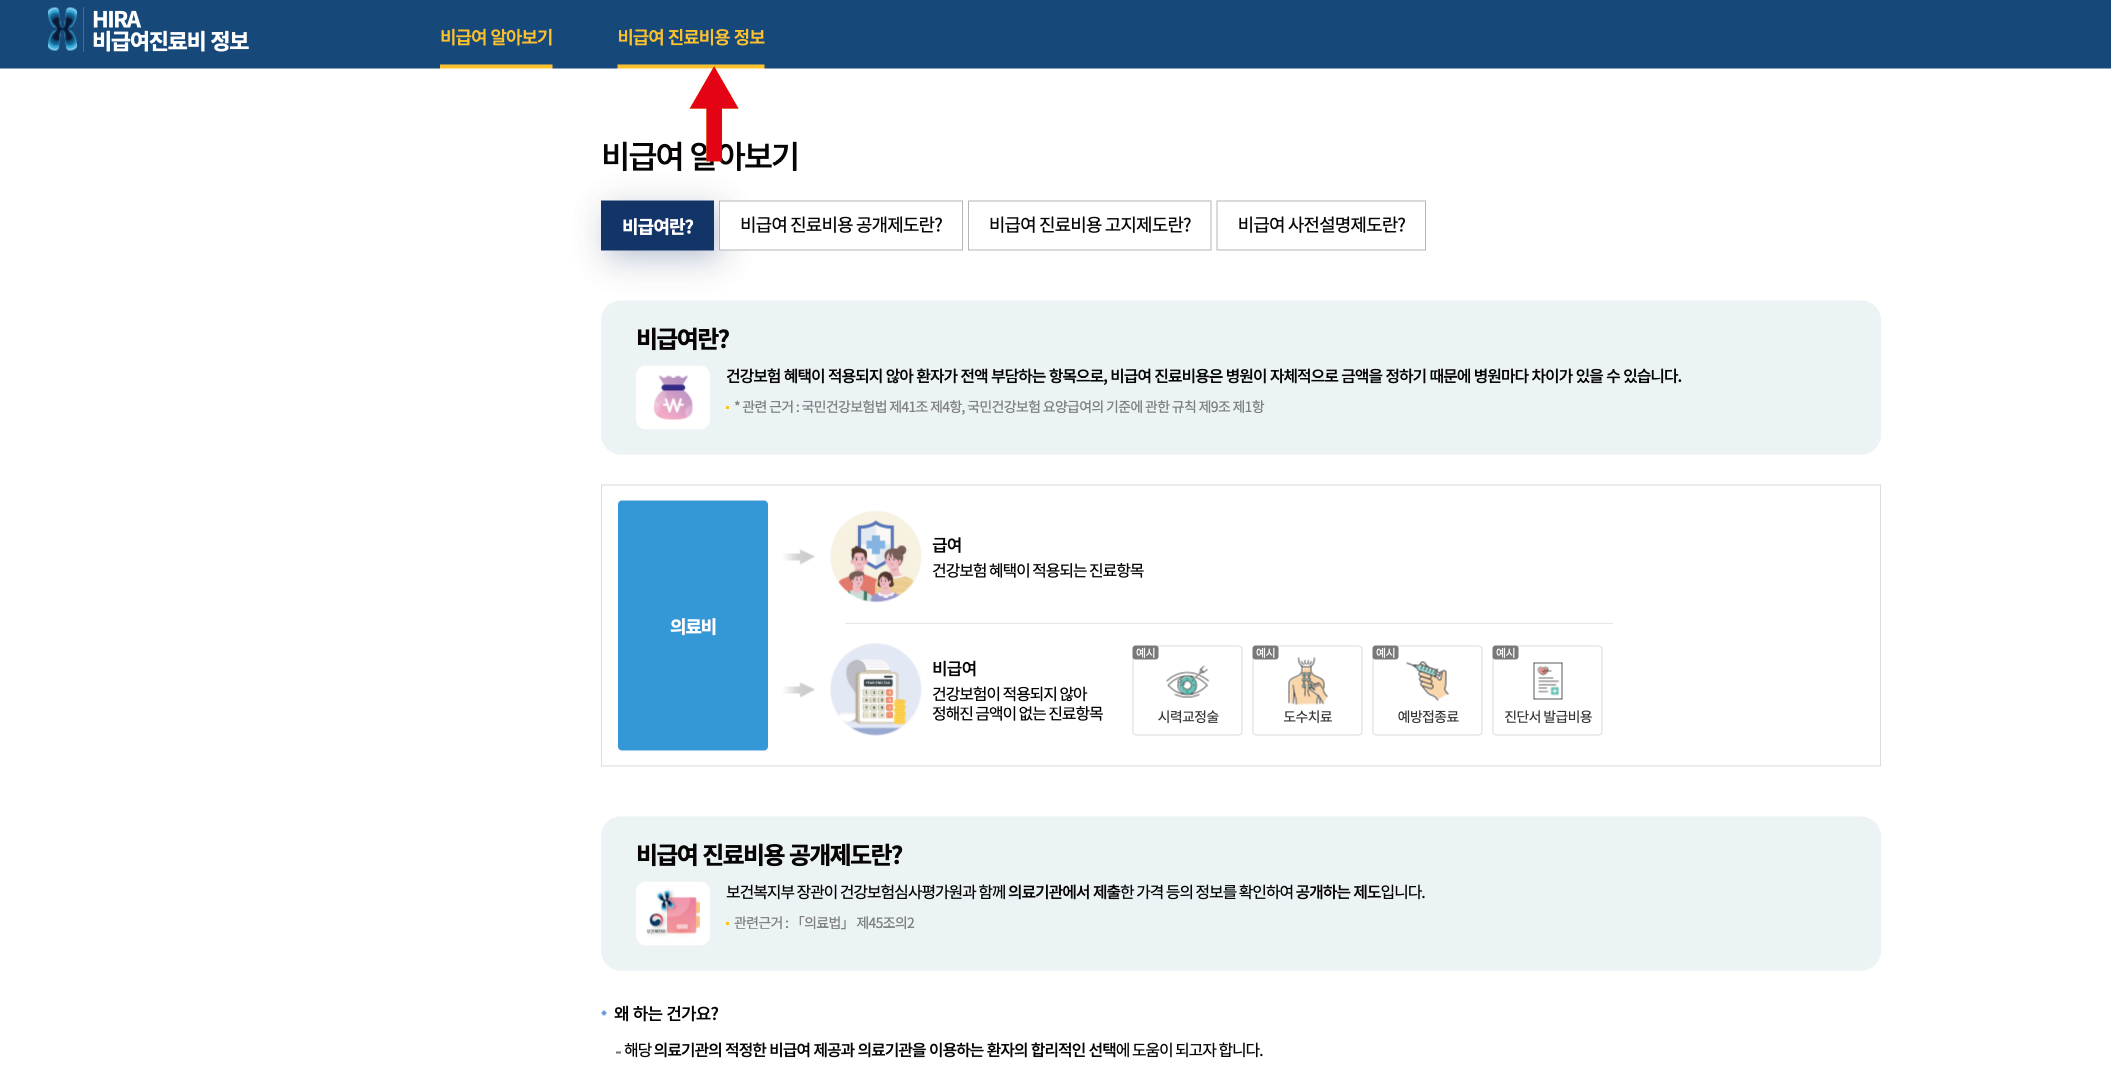Select the 시력교정술 eye icon card

pos(1187,691)
